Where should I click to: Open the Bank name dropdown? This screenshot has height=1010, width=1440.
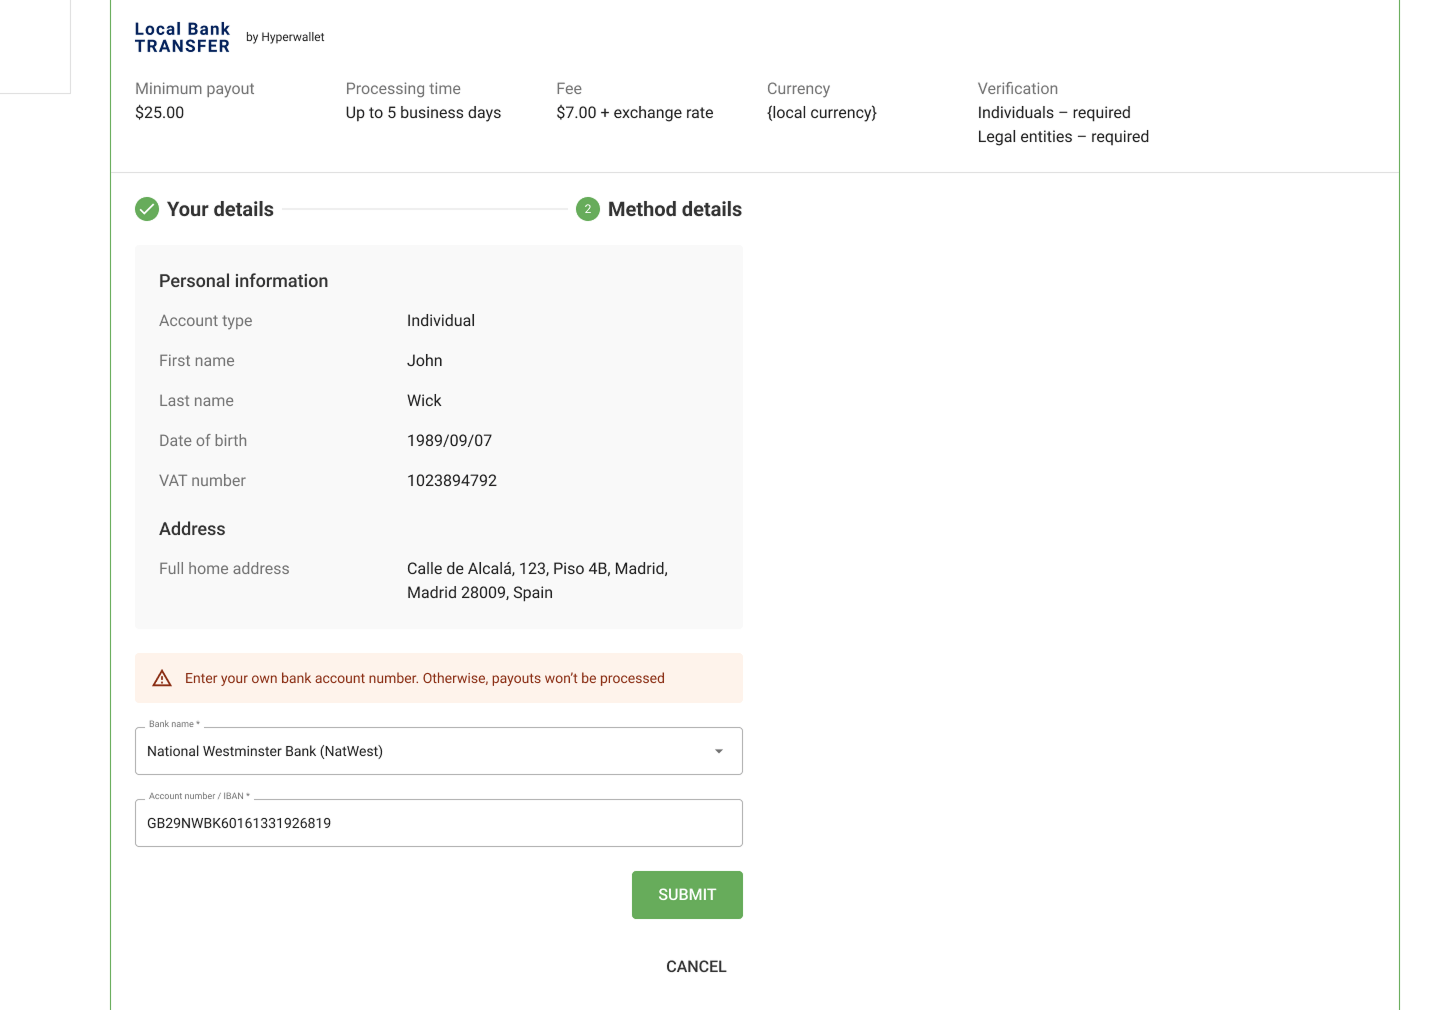click(439, 750)
